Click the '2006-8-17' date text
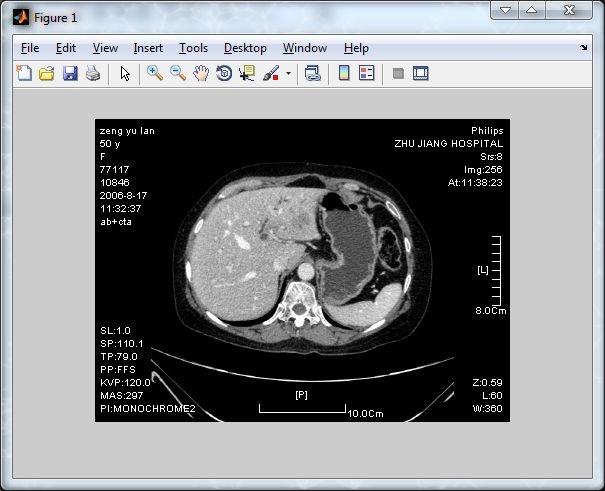The image size is (605, 491). click(123, 196)
